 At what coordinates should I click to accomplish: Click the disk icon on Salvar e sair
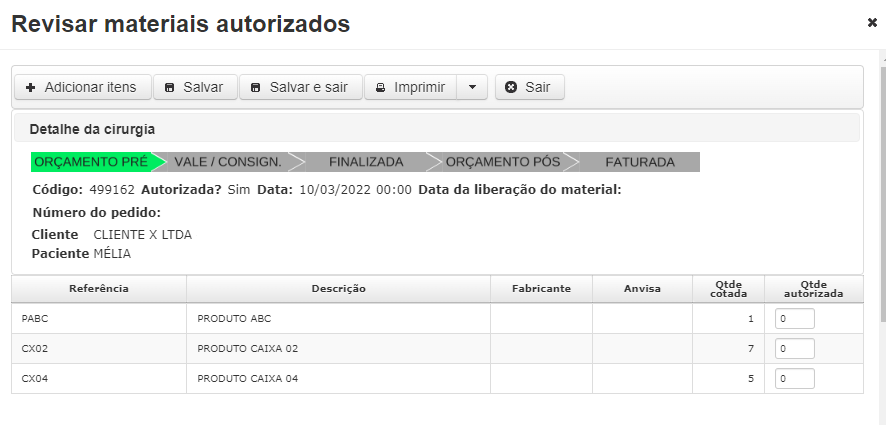(255, 88)
